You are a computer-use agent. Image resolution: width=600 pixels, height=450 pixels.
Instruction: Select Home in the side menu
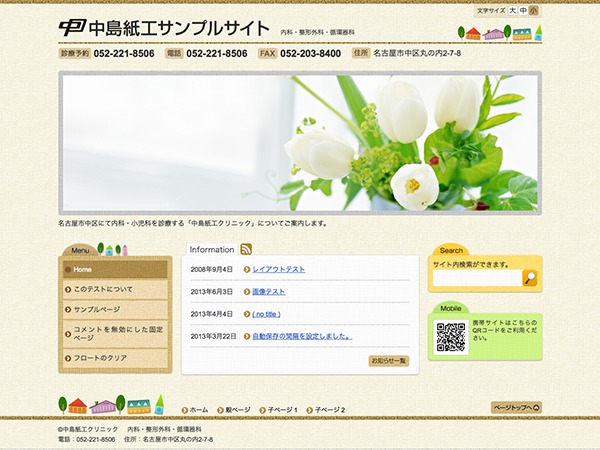click(x=115, y=269)
